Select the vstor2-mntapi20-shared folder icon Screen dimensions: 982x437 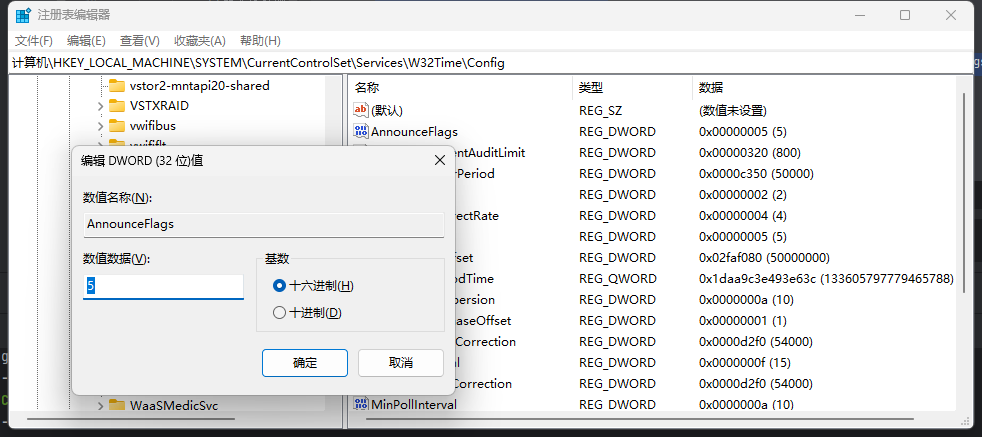117,85
